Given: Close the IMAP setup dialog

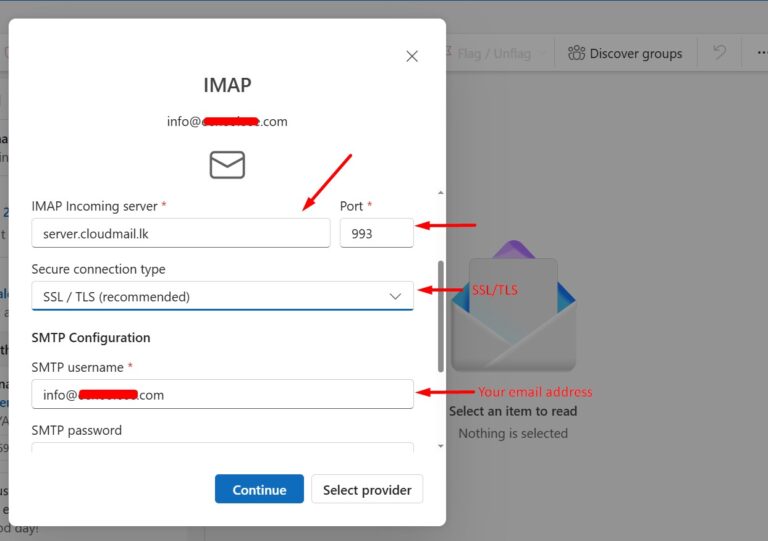Looking at the screenshot, I should tap(412, 57).
